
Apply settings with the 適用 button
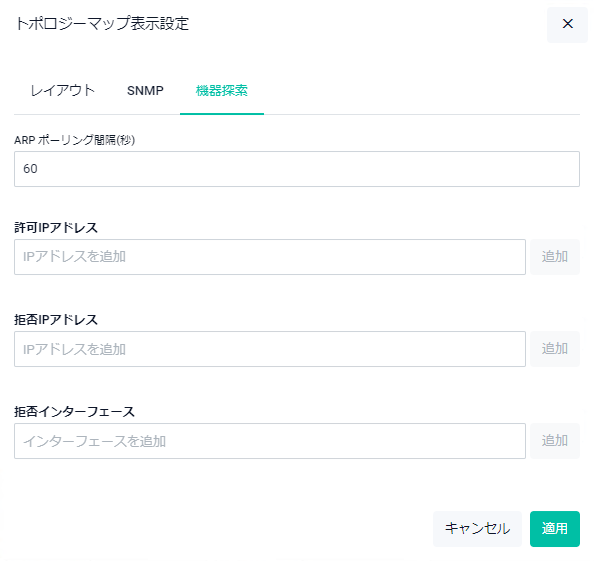pos(555,529)
